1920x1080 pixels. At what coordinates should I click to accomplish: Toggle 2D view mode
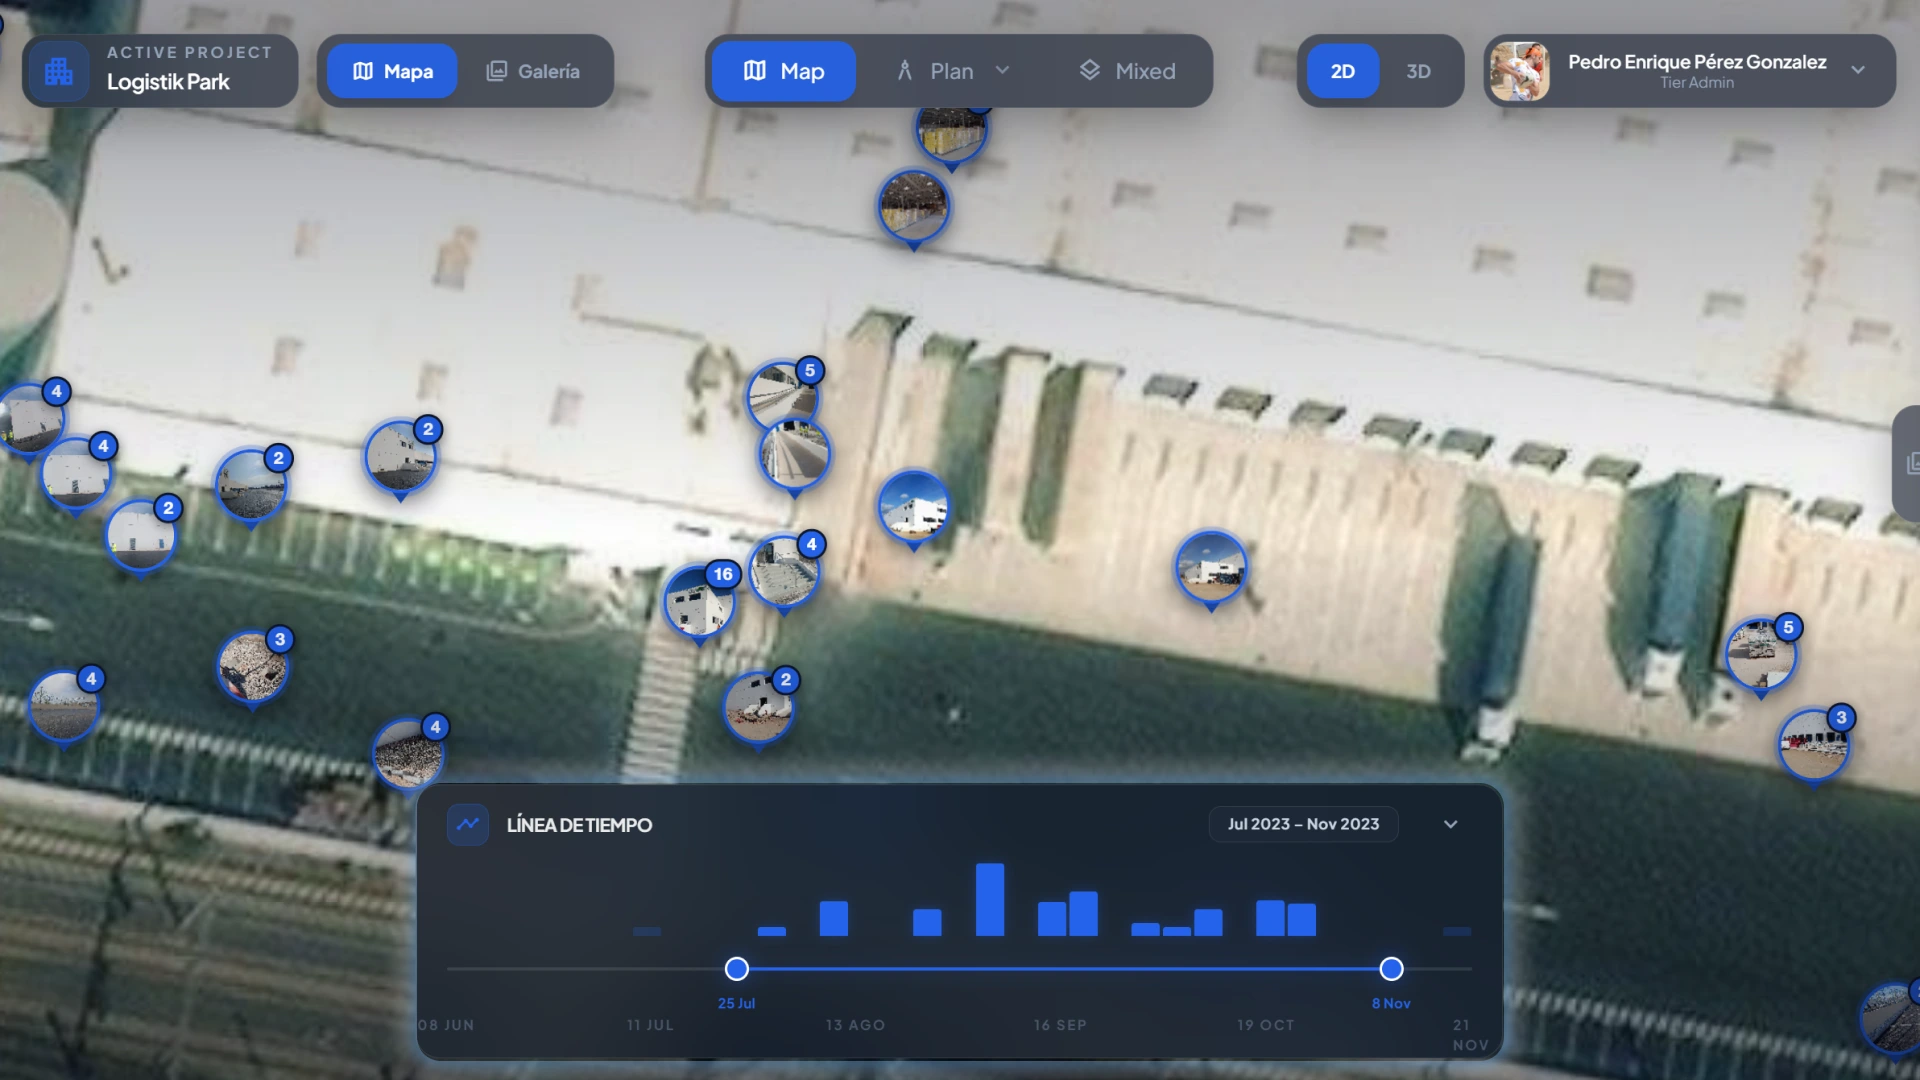pos(1343,71)
